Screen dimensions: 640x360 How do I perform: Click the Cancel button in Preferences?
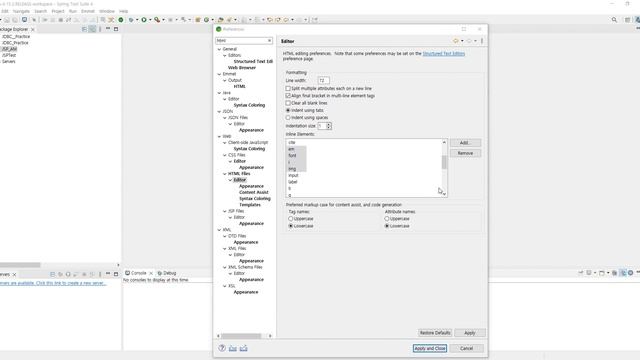click(467, 348)
